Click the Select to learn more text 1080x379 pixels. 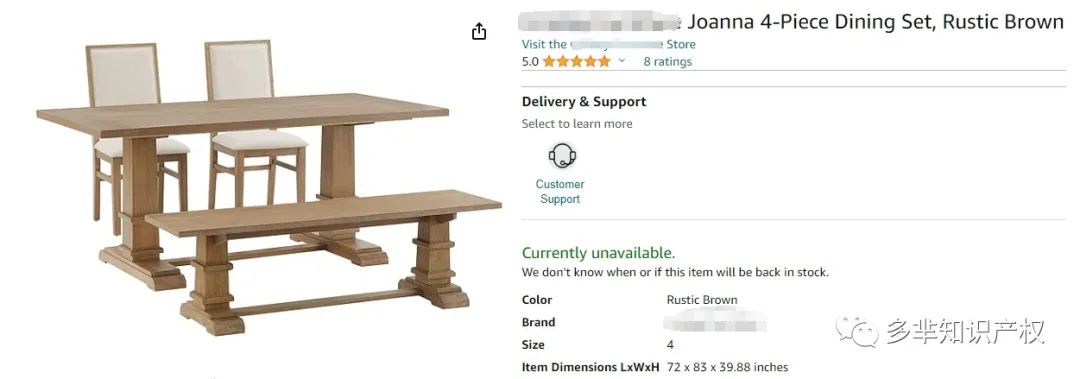(577, 124)
